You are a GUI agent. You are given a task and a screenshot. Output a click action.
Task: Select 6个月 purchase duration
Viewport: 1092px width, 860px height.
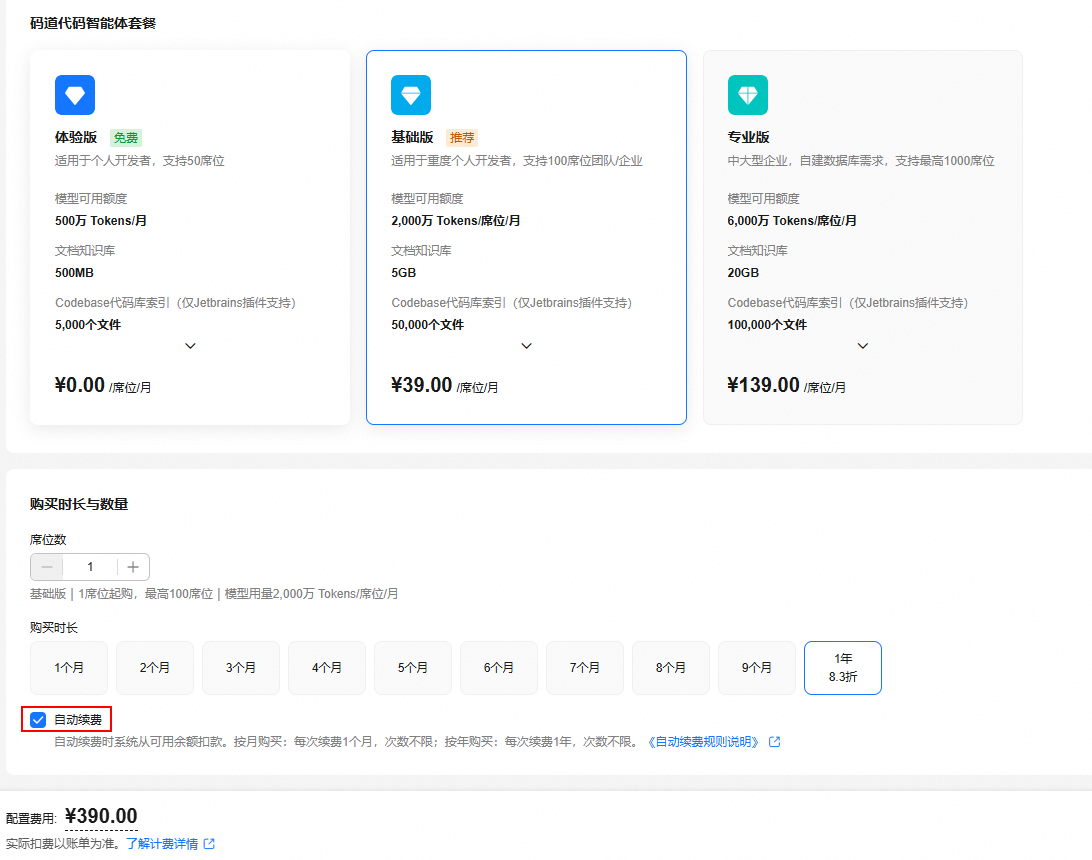499,668
